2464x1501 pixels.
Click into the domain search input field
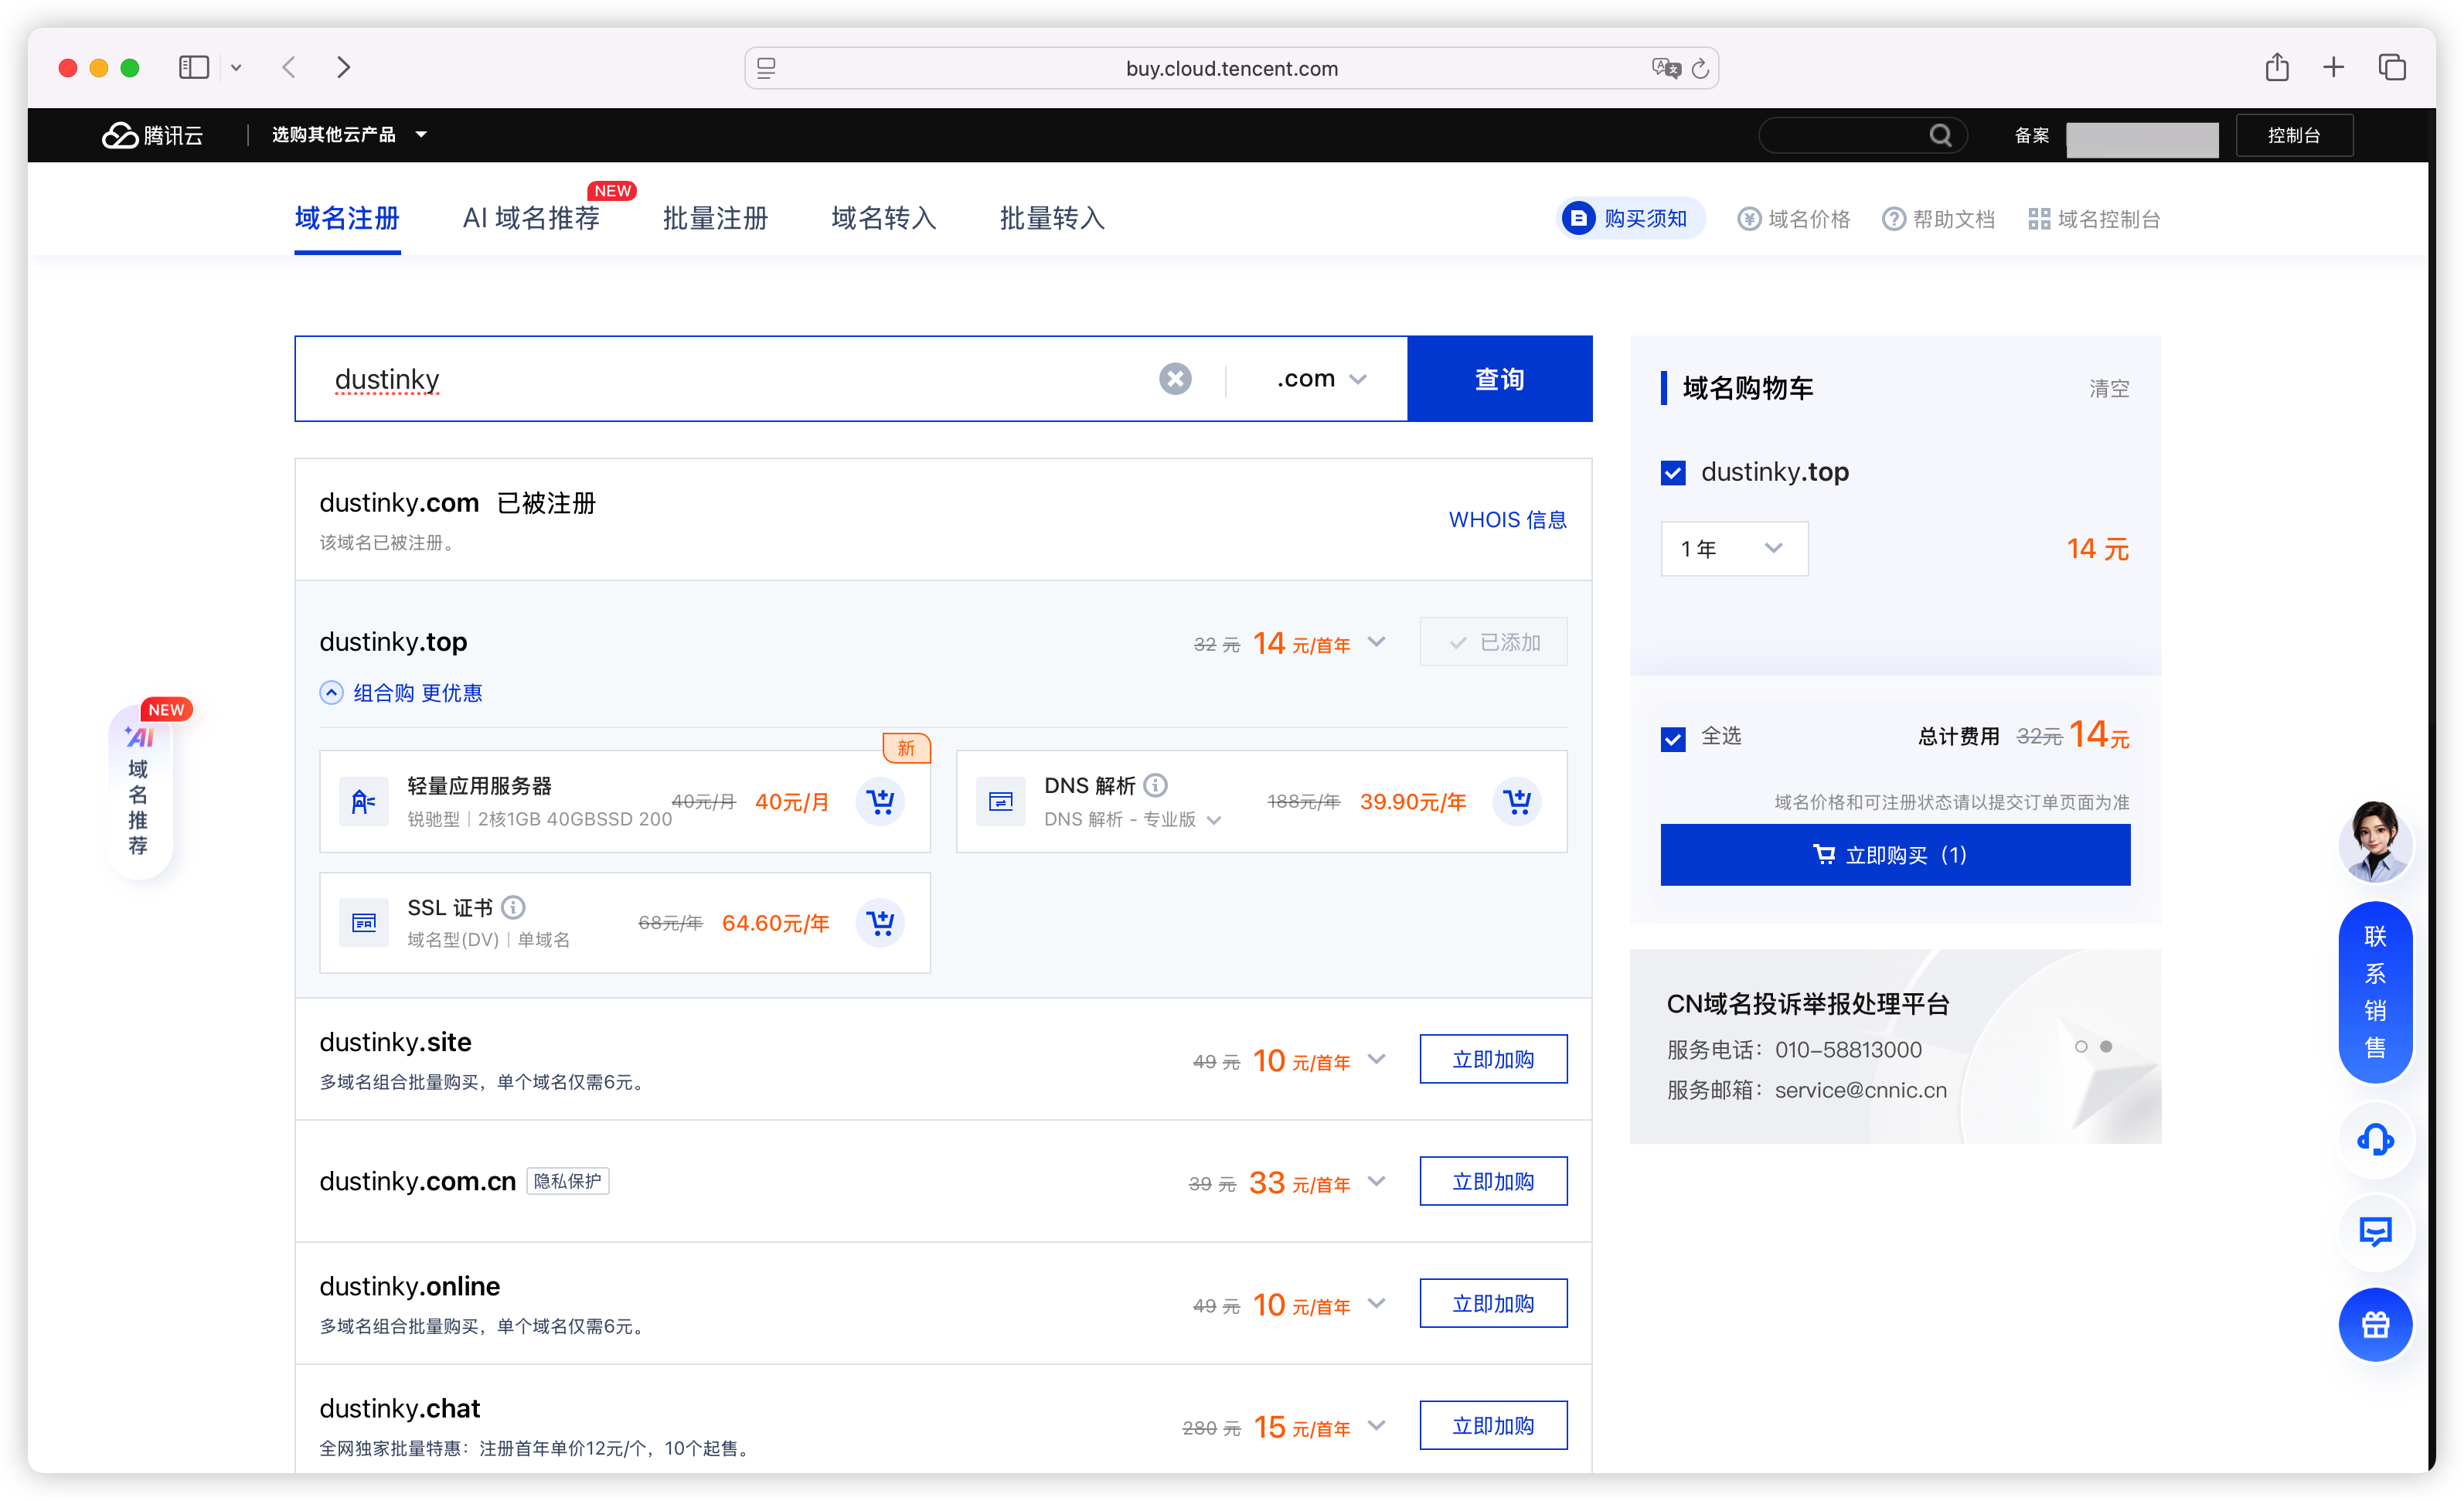740,379
